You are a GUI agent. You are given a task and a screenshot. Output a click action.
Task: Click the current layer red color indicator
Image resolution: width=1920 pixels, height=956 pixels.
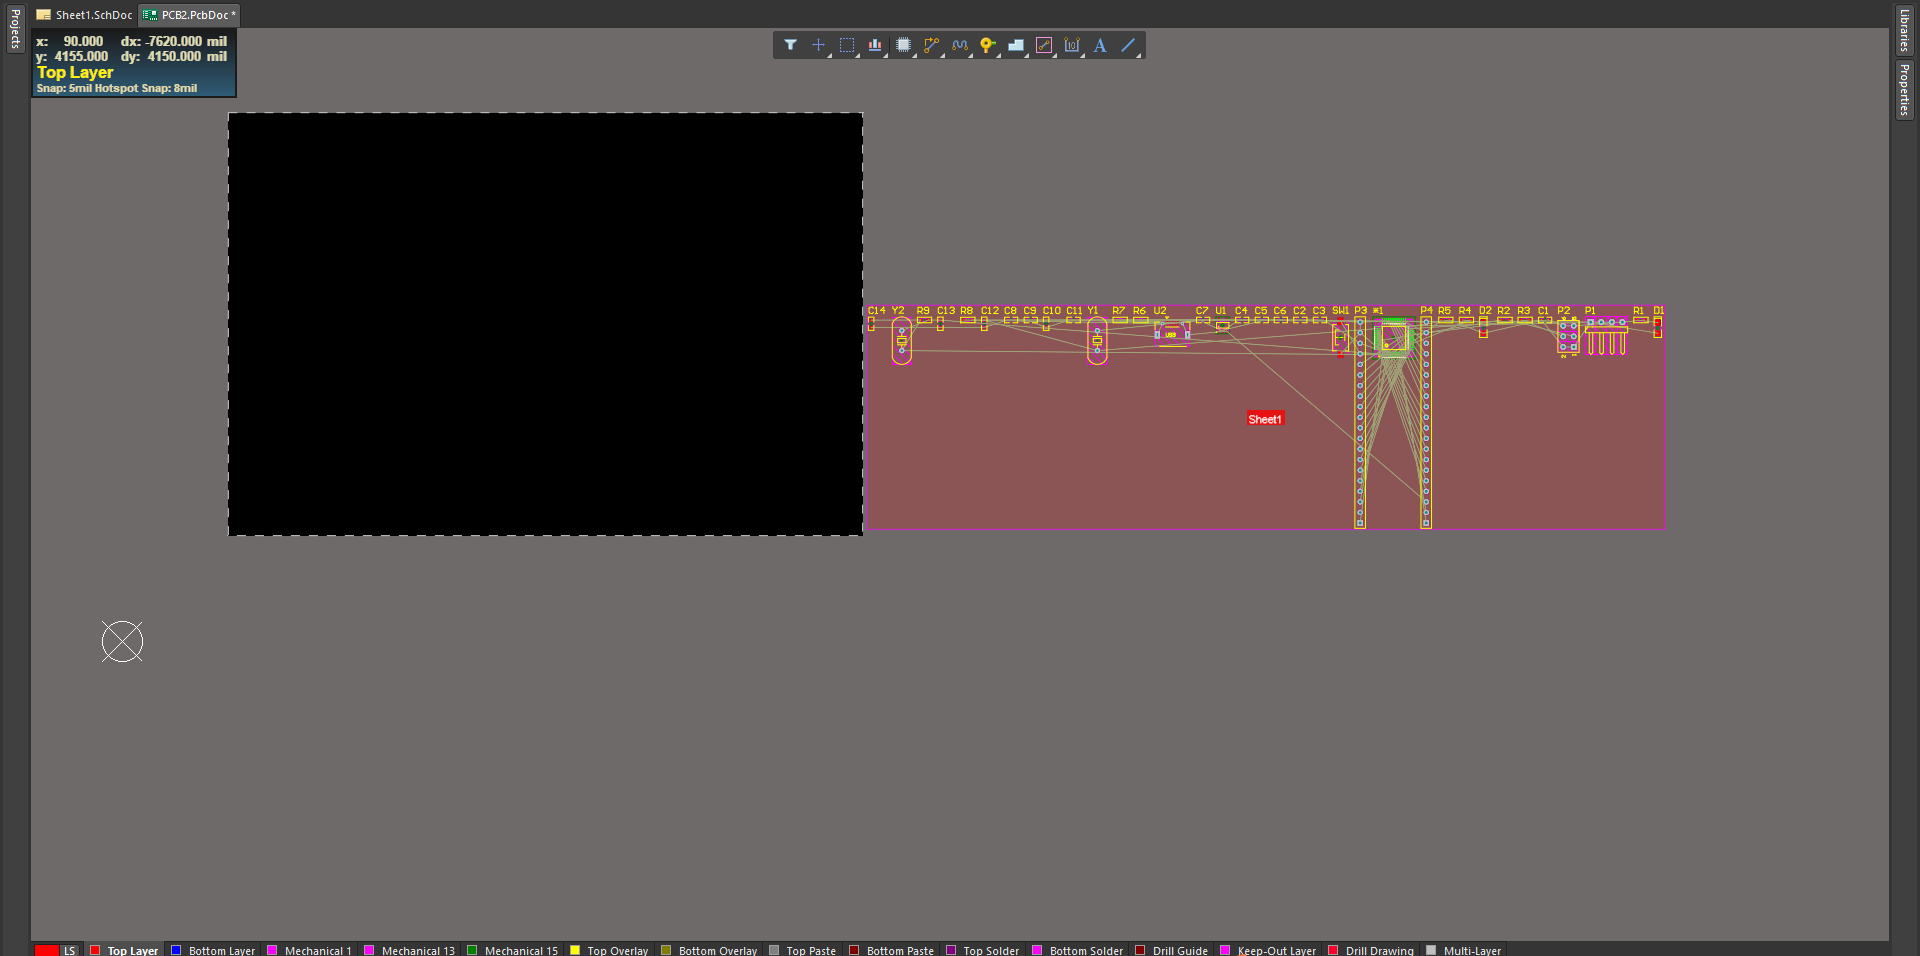click(47, 950)
